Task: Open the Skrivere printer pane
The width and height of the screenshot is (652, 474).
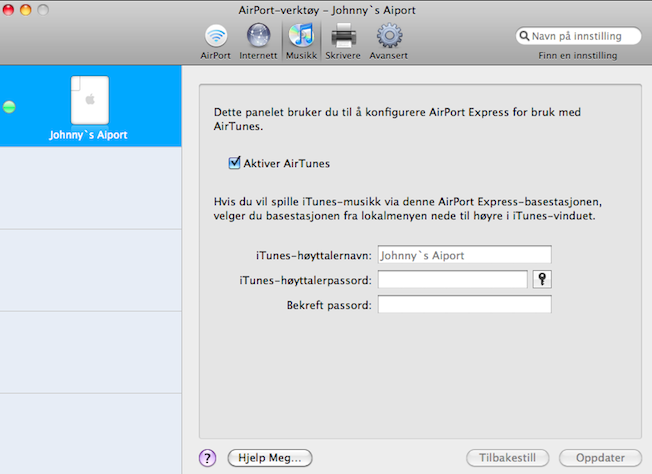Action: pos(343,42)
